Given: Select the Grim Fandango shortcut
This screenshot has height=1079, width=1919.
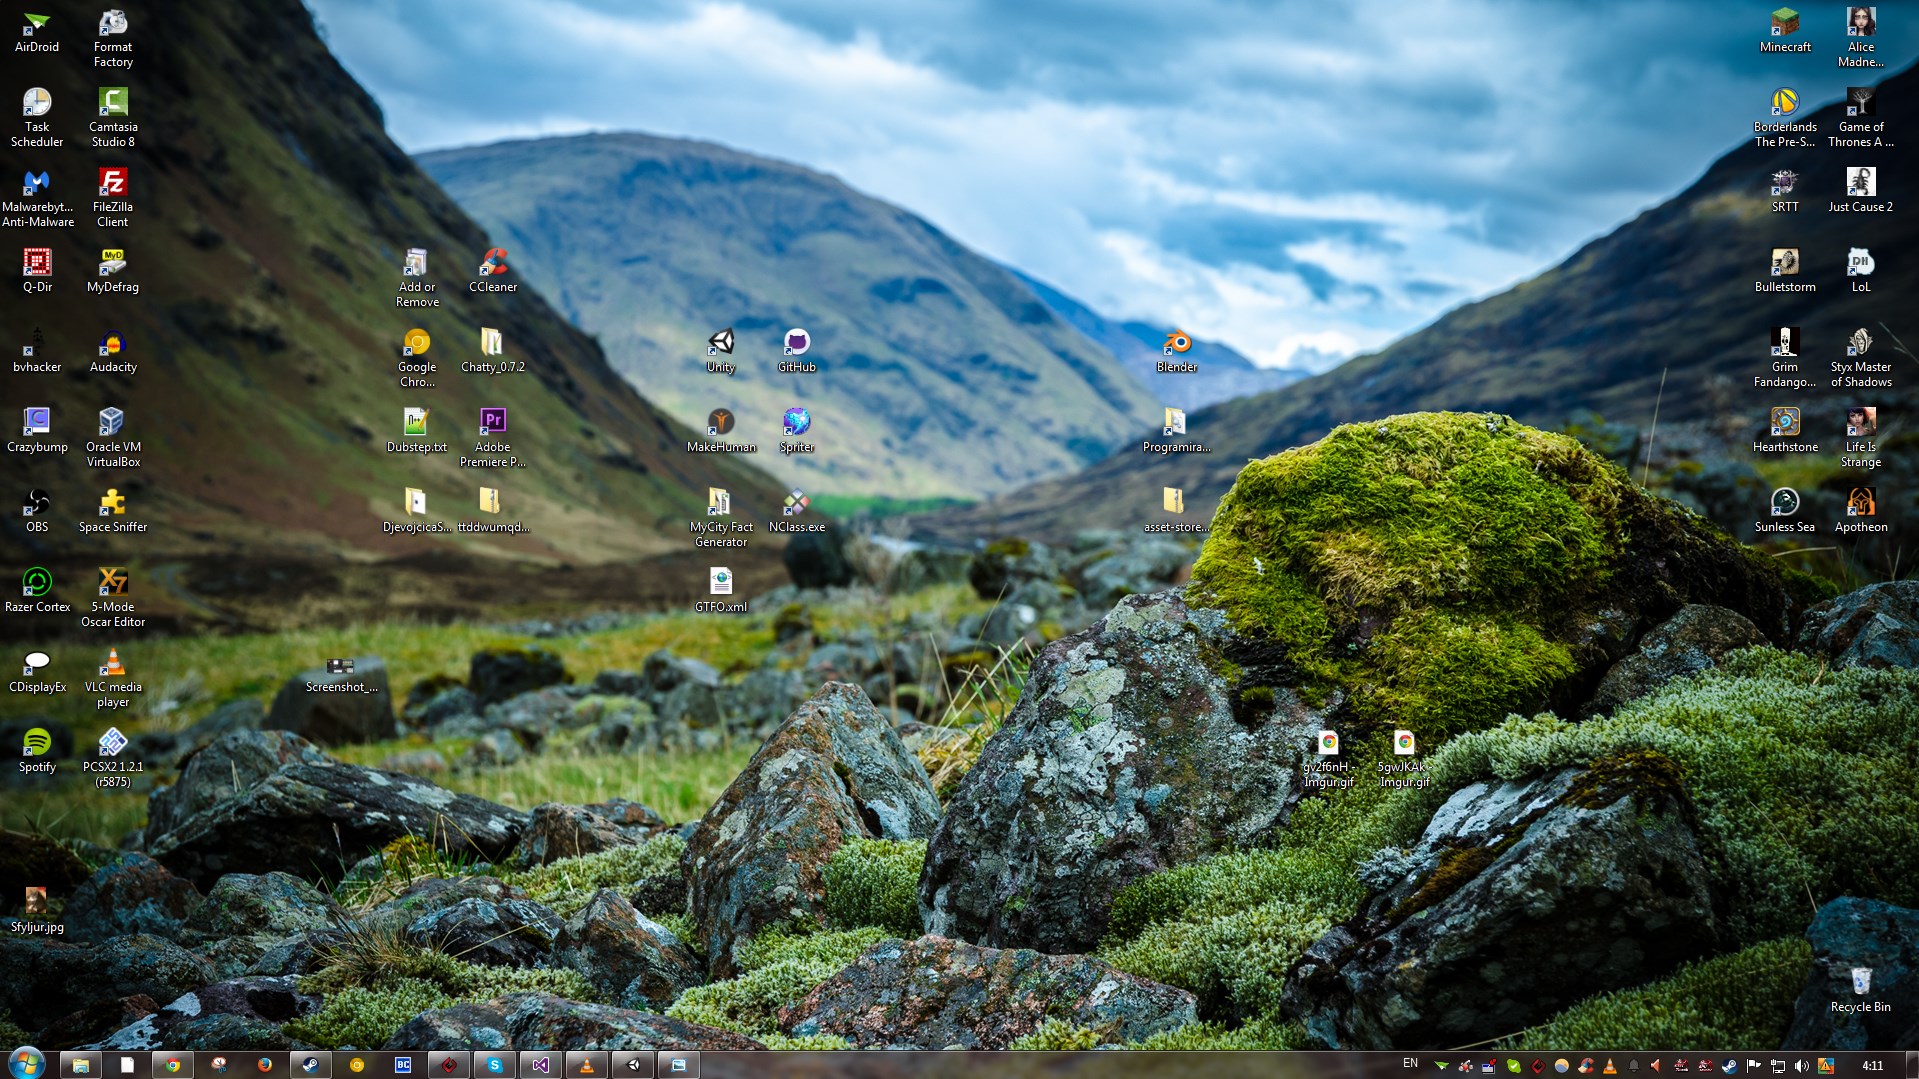Looking at the screenshot, I should point(1785,358).
